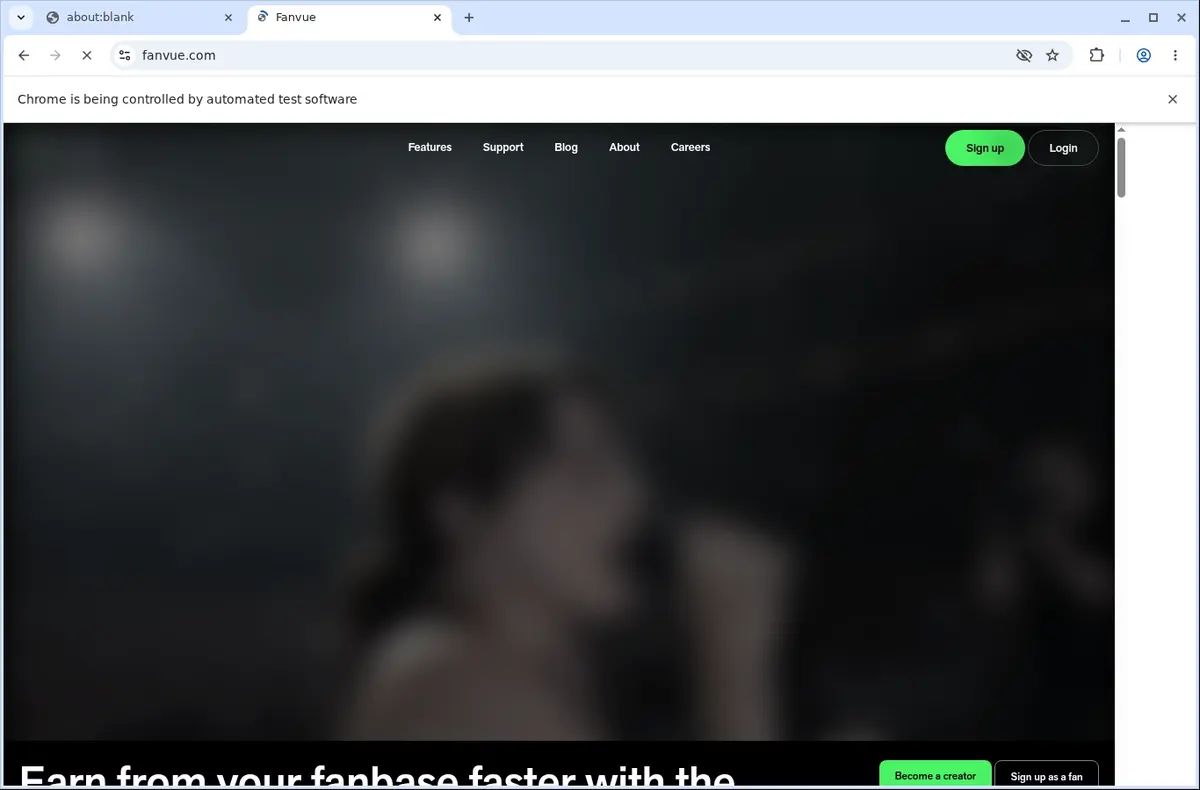Viewport: 1200px width, 790px height.
Task: Click Sign up as a fan button
Action: pos(1046,775)
